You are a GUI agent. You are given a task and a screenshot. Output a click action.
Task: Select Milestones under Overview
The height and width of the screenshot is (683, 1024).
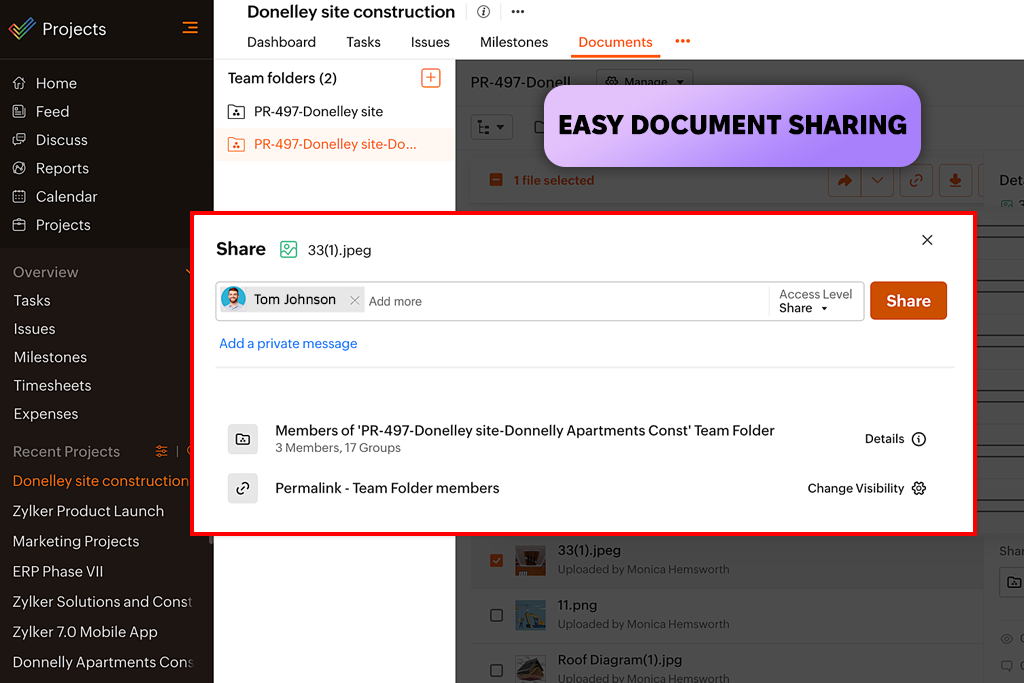coord(50,357)
